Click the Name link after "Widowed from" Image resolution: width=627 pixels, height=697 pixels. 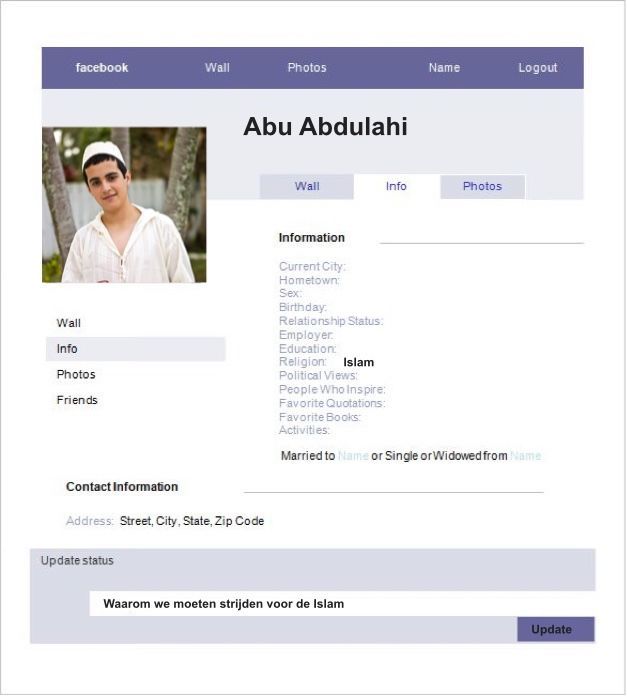[x=525, y=456]
